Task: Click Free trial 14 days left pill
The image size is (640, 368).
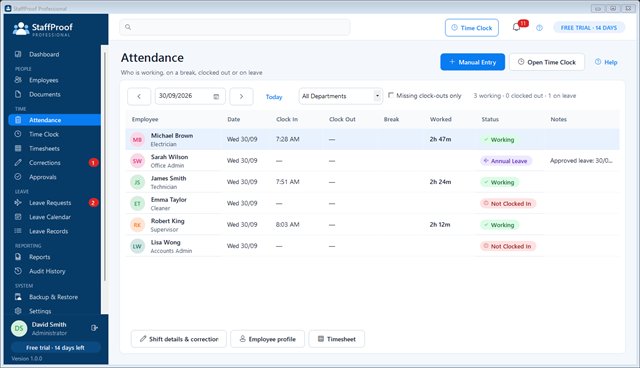Action: click(x=56, y=348)
